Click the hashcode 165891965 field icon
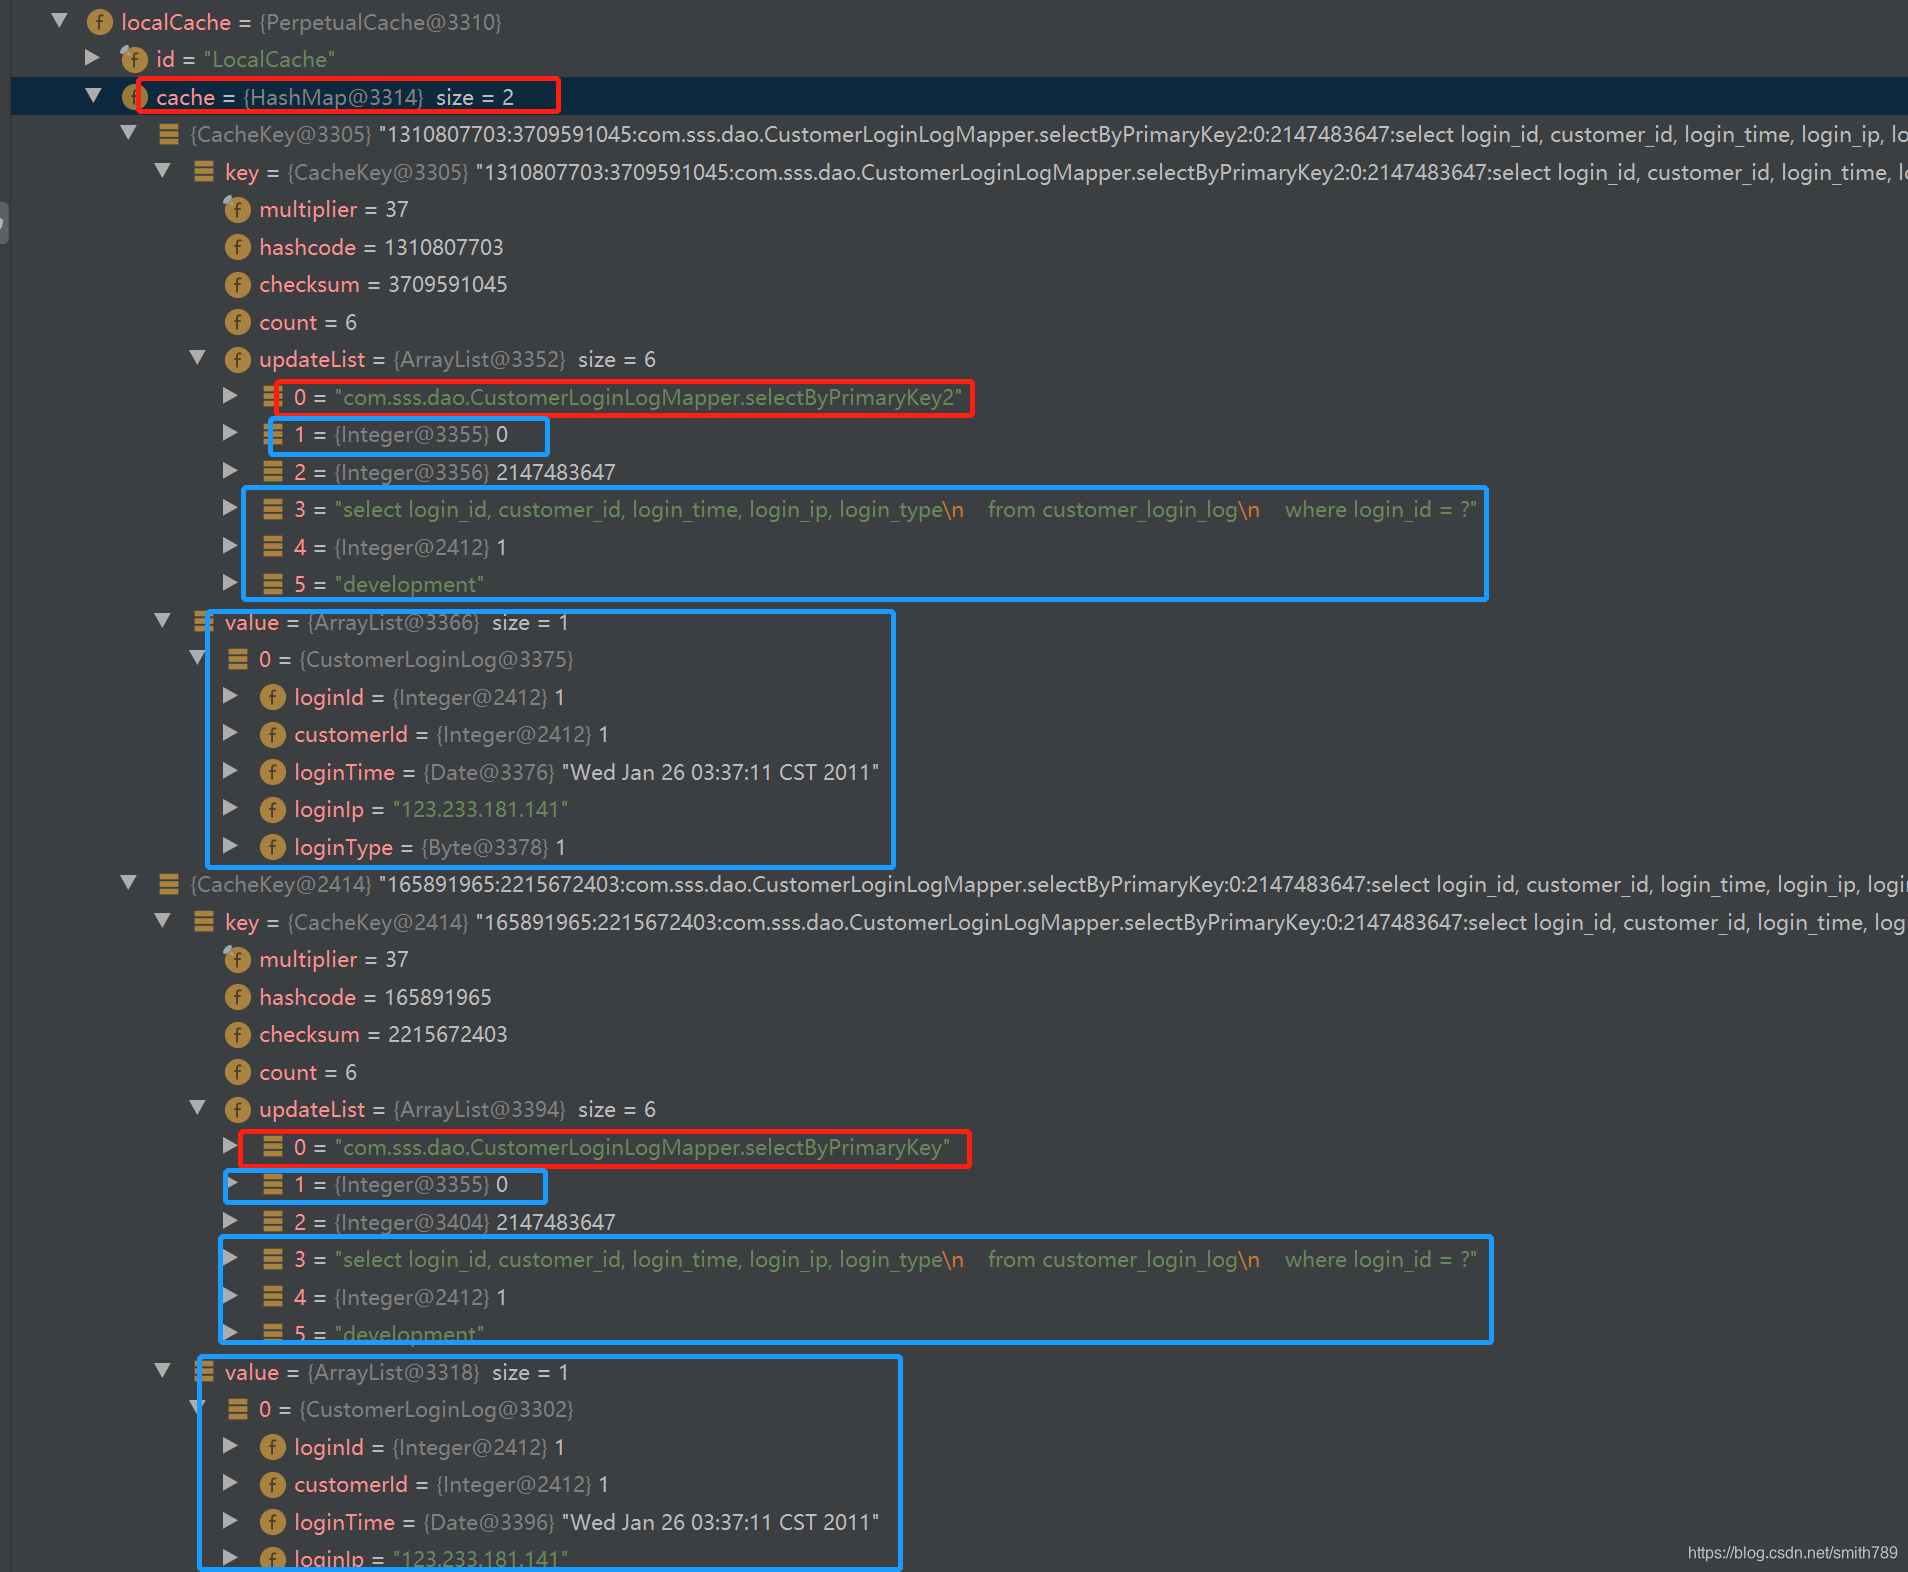The image size is (1908, 1572). coord(238,997)
